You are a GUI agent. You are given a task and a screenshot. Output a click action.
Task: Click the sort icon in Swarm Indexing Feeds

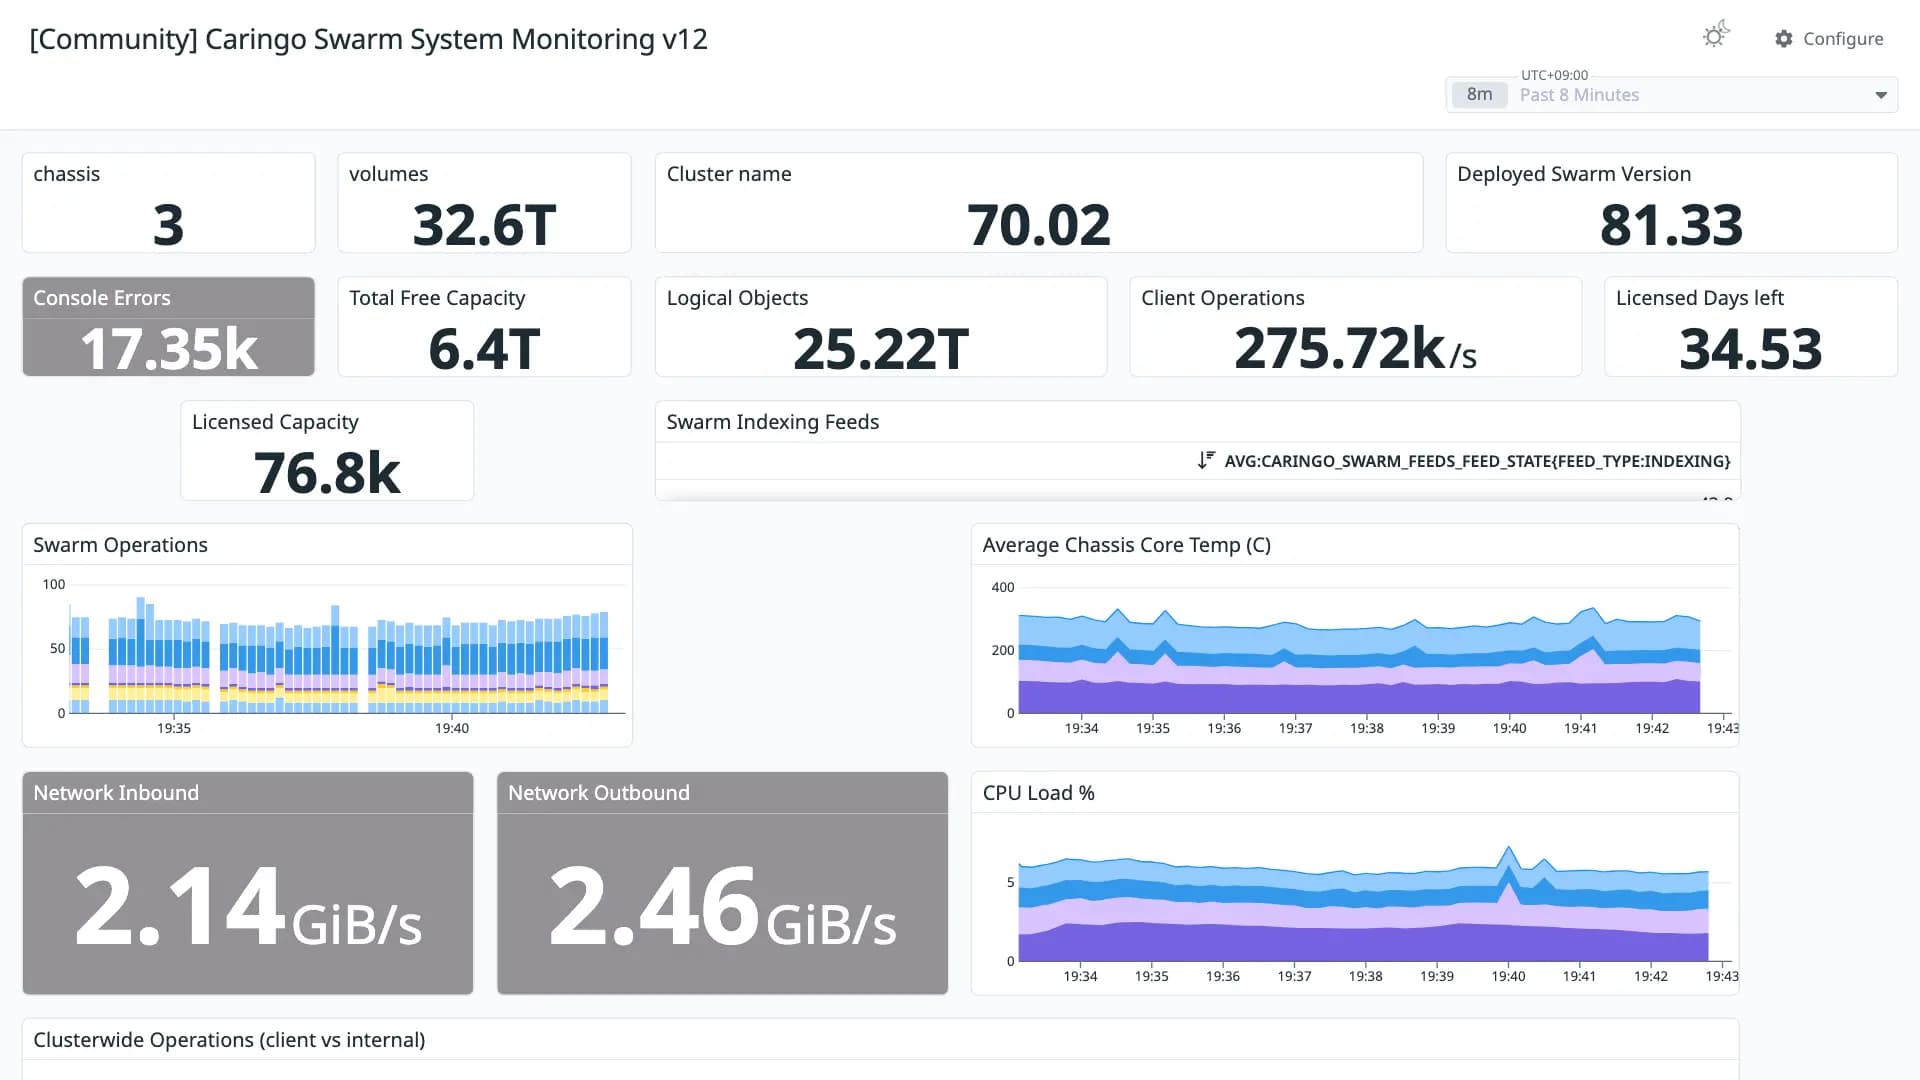pyautogui.click(x=1206, y=460)
